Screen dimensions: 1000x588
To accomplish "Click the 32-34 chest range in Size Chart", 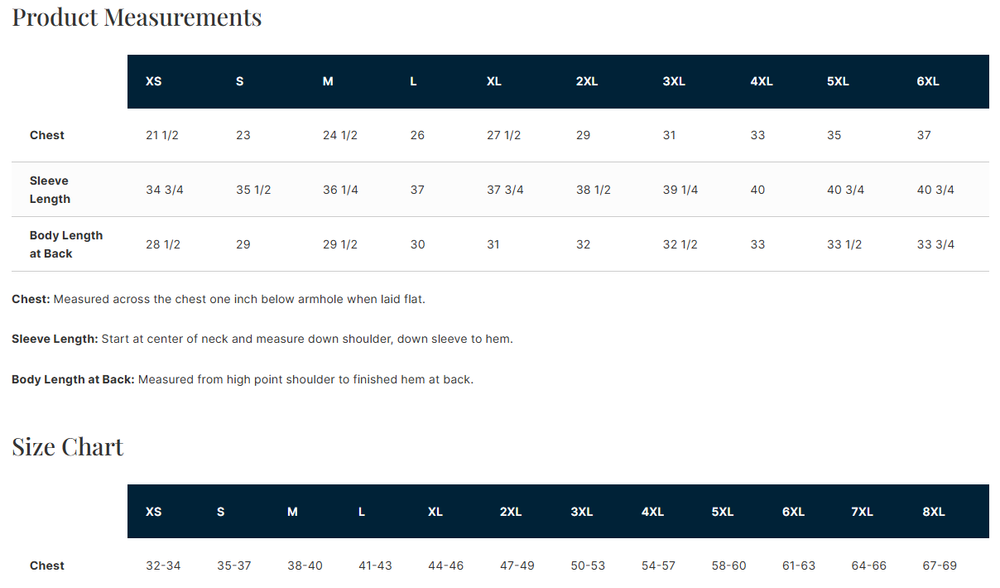I will click(163, 566).
